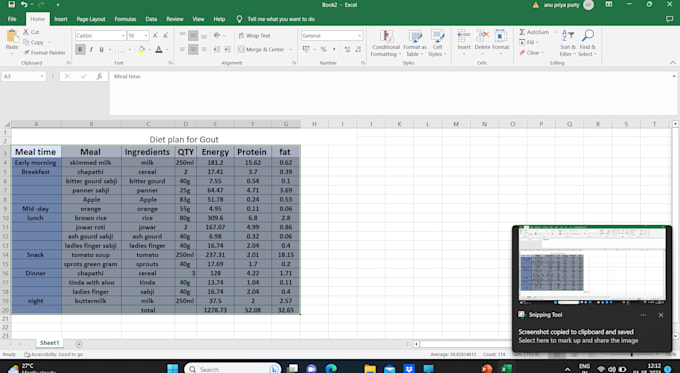Screen dimensions: 680x373
Task: Add a new sheet with plus button
Action: pyautogui.click(x=79, y=344)
